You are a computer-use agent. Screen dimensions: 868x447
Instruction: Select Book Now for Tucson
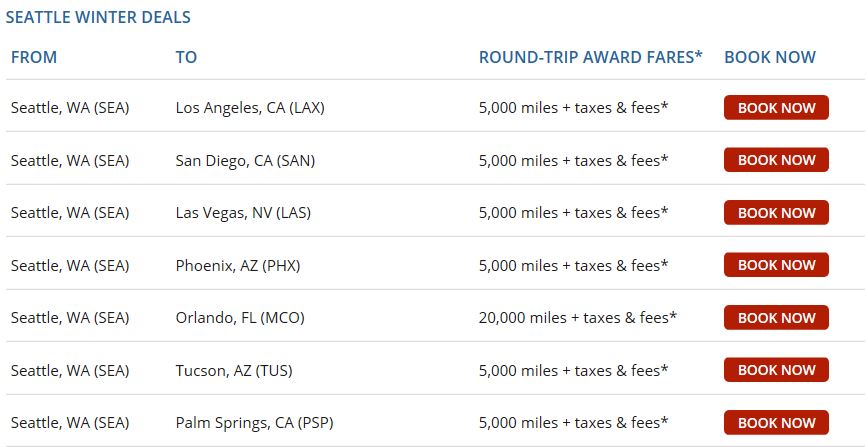click(776, 370)
